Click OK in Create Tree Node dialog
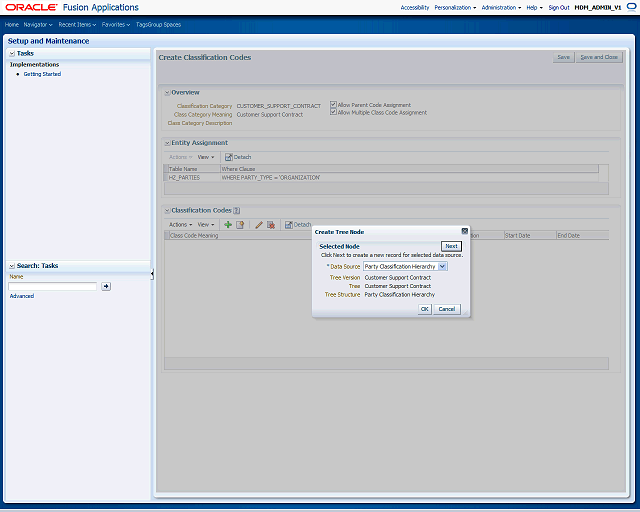This screenshot has width=640, height=512. pos(424,309)
